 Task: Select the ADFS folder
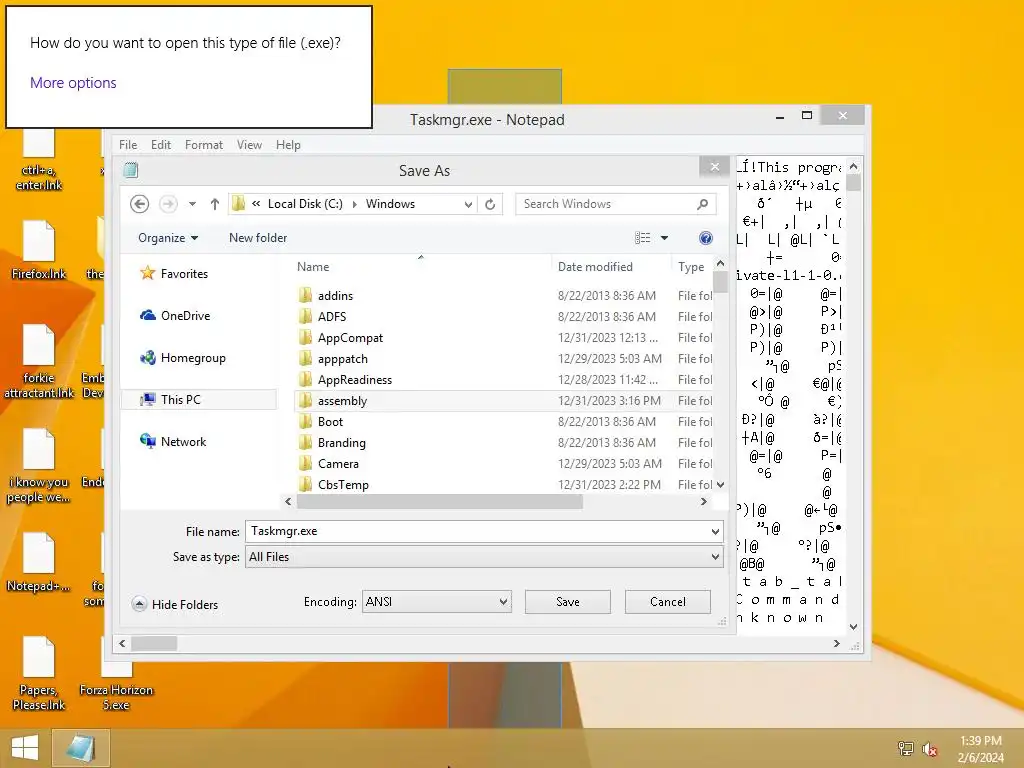503,317
